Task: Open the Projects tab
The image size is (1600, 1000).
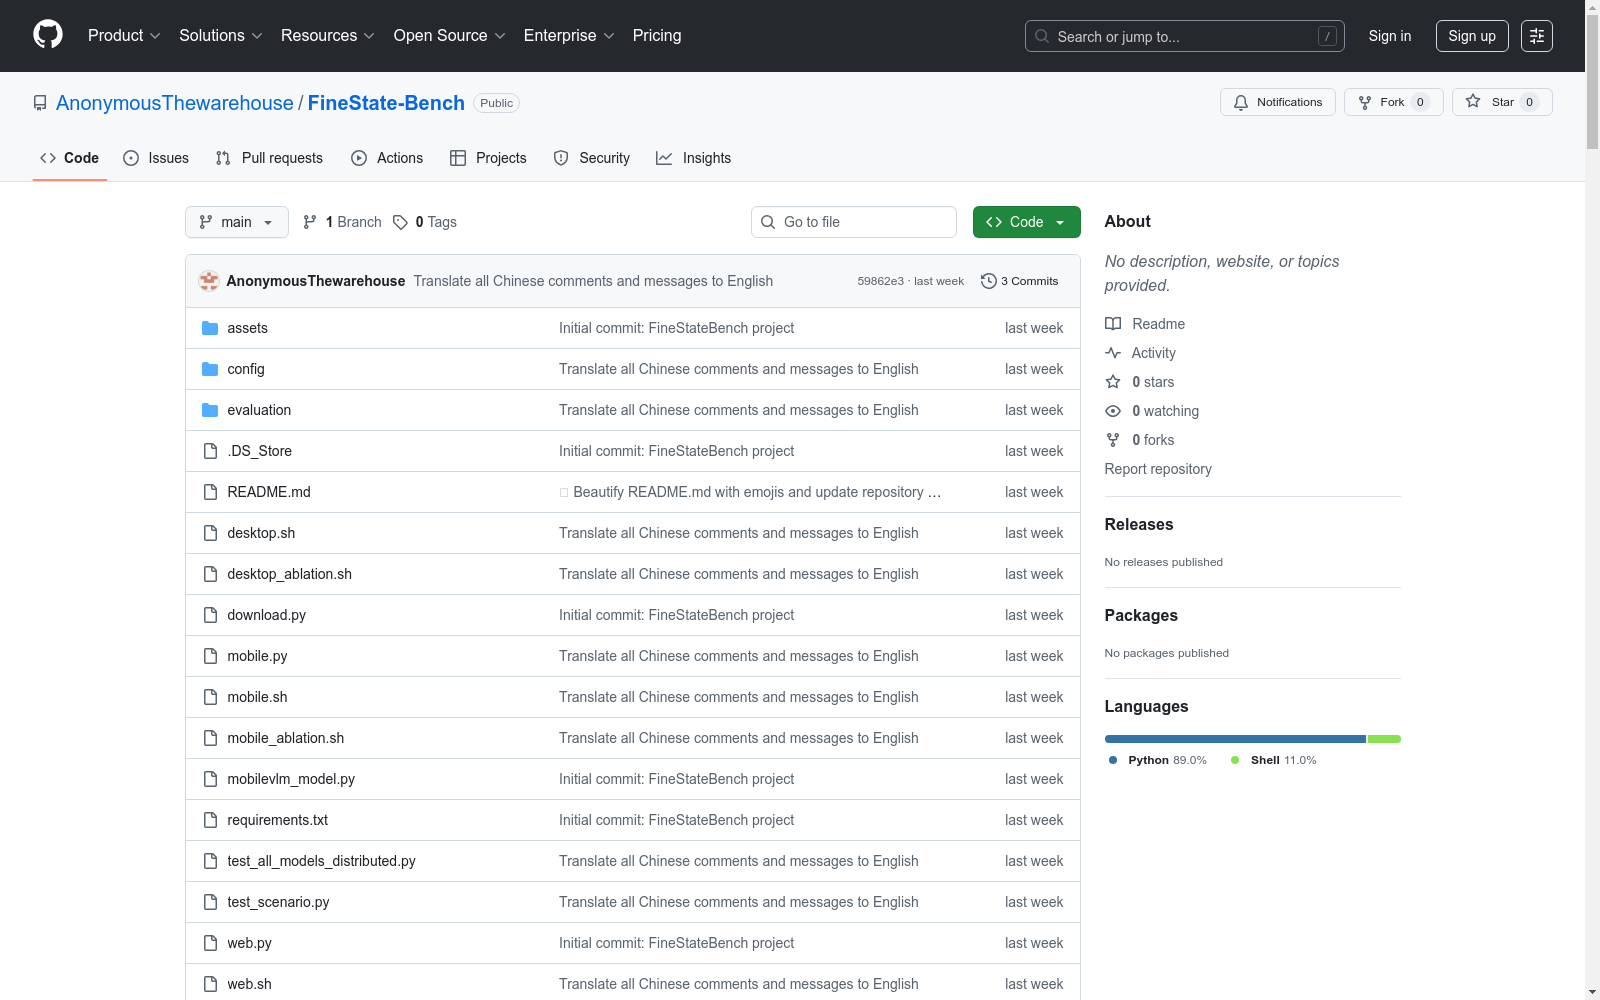Action: pyautogui.click(x=488, y=158)
